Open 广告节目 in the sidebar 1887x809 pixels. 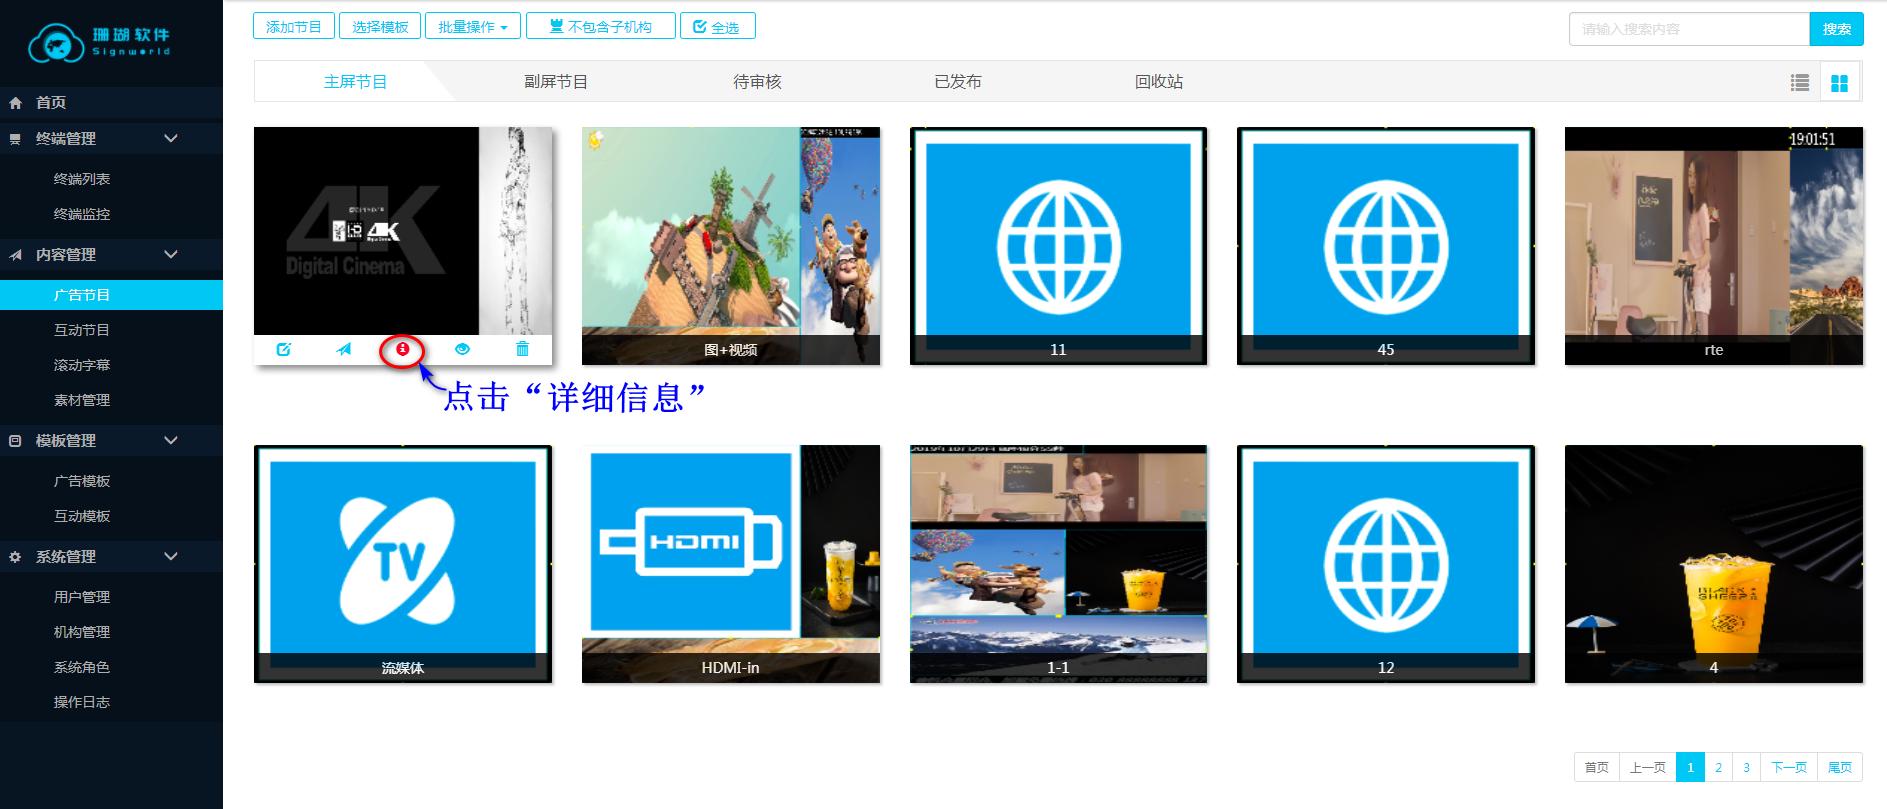[x=111, y=295]
